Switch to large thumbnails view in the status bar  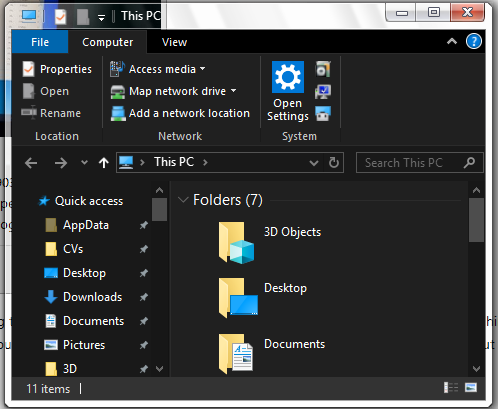[x=471, y=387]
